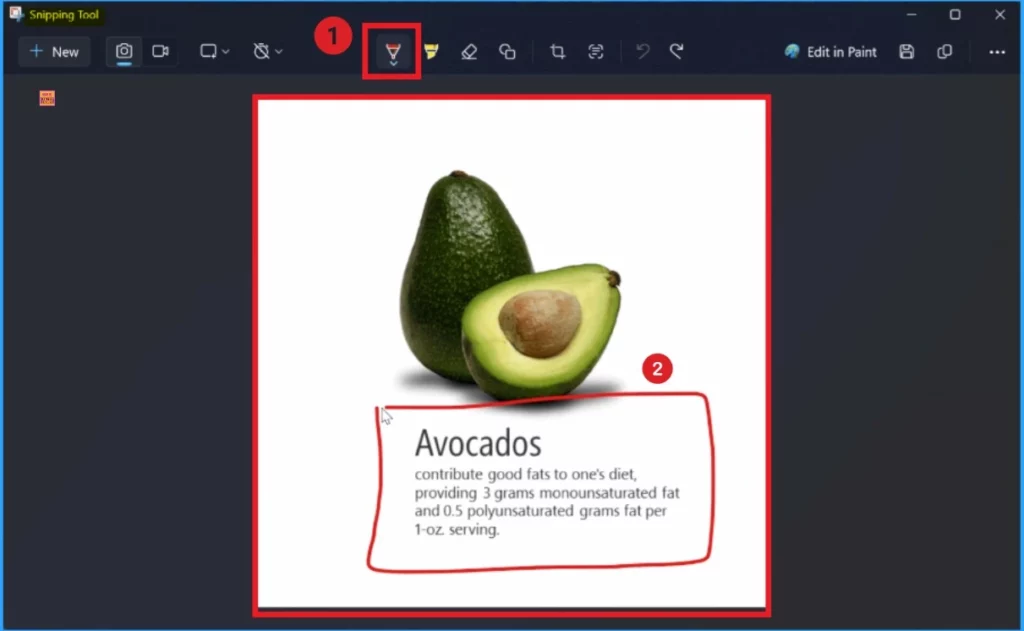Open snip with Edit in Paint
Image resolution: width=1024 pixels, height=631 pixels.
pos(831,52)
